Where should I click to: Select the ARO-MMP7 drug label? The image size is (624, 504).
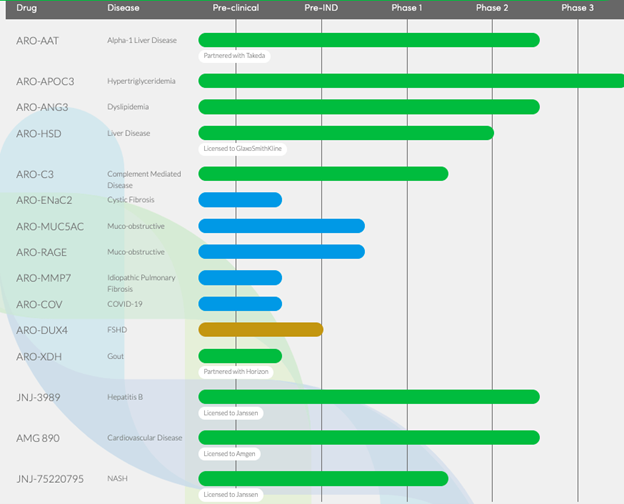pyautogui.click(x=43, y=278)
